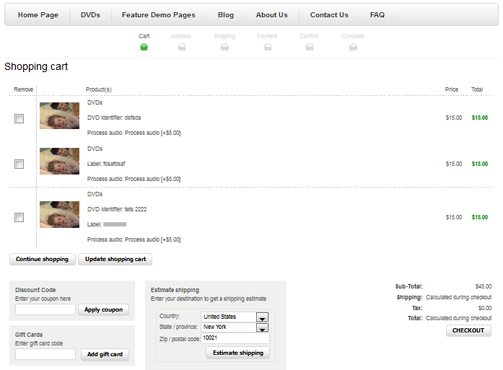Click the Confirm step indicator circle

310,47
